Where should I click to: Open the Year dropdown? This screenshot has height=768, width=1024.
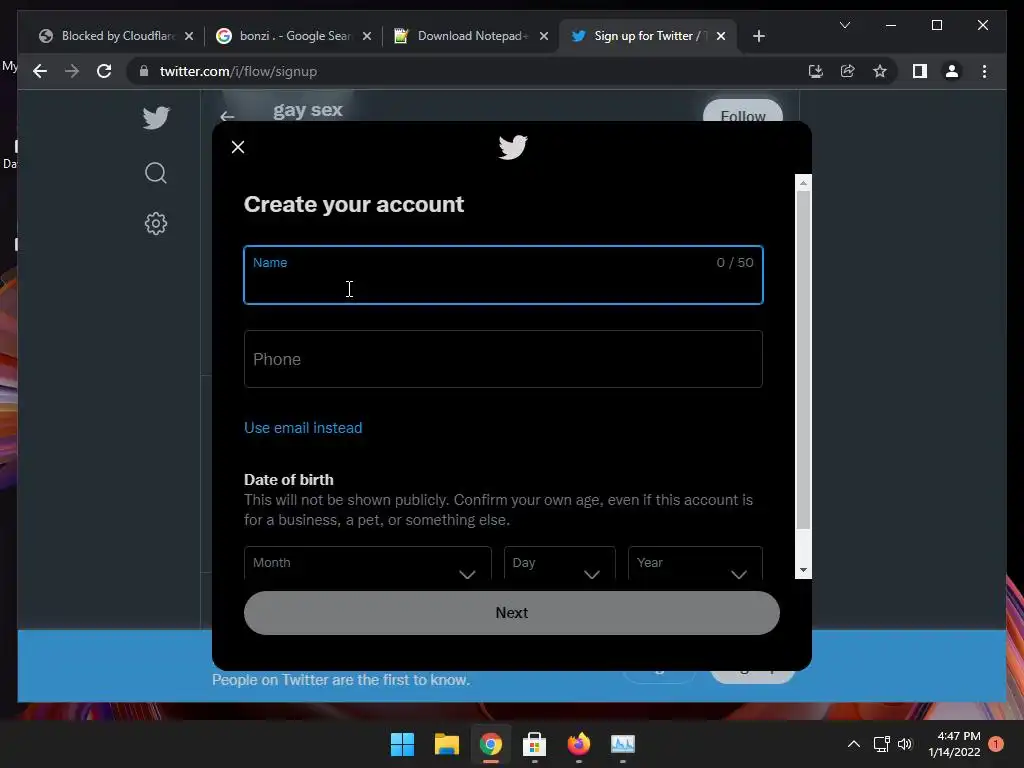point(696,563)
